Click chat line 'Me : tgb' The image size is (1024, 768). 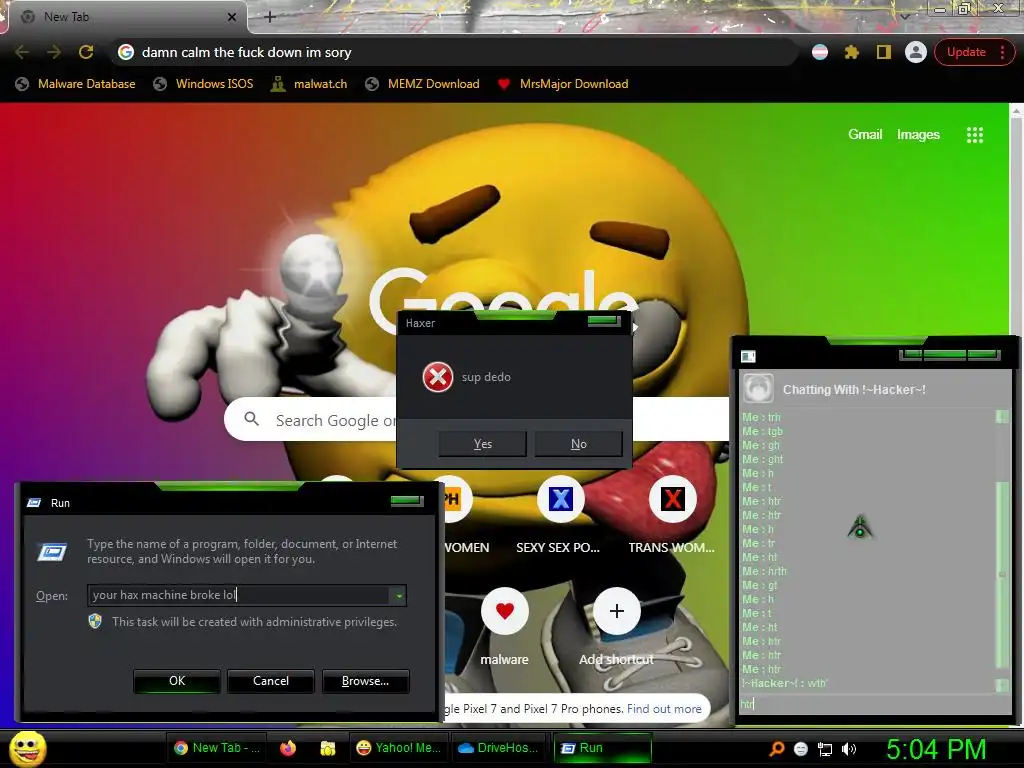click(762, 431)
